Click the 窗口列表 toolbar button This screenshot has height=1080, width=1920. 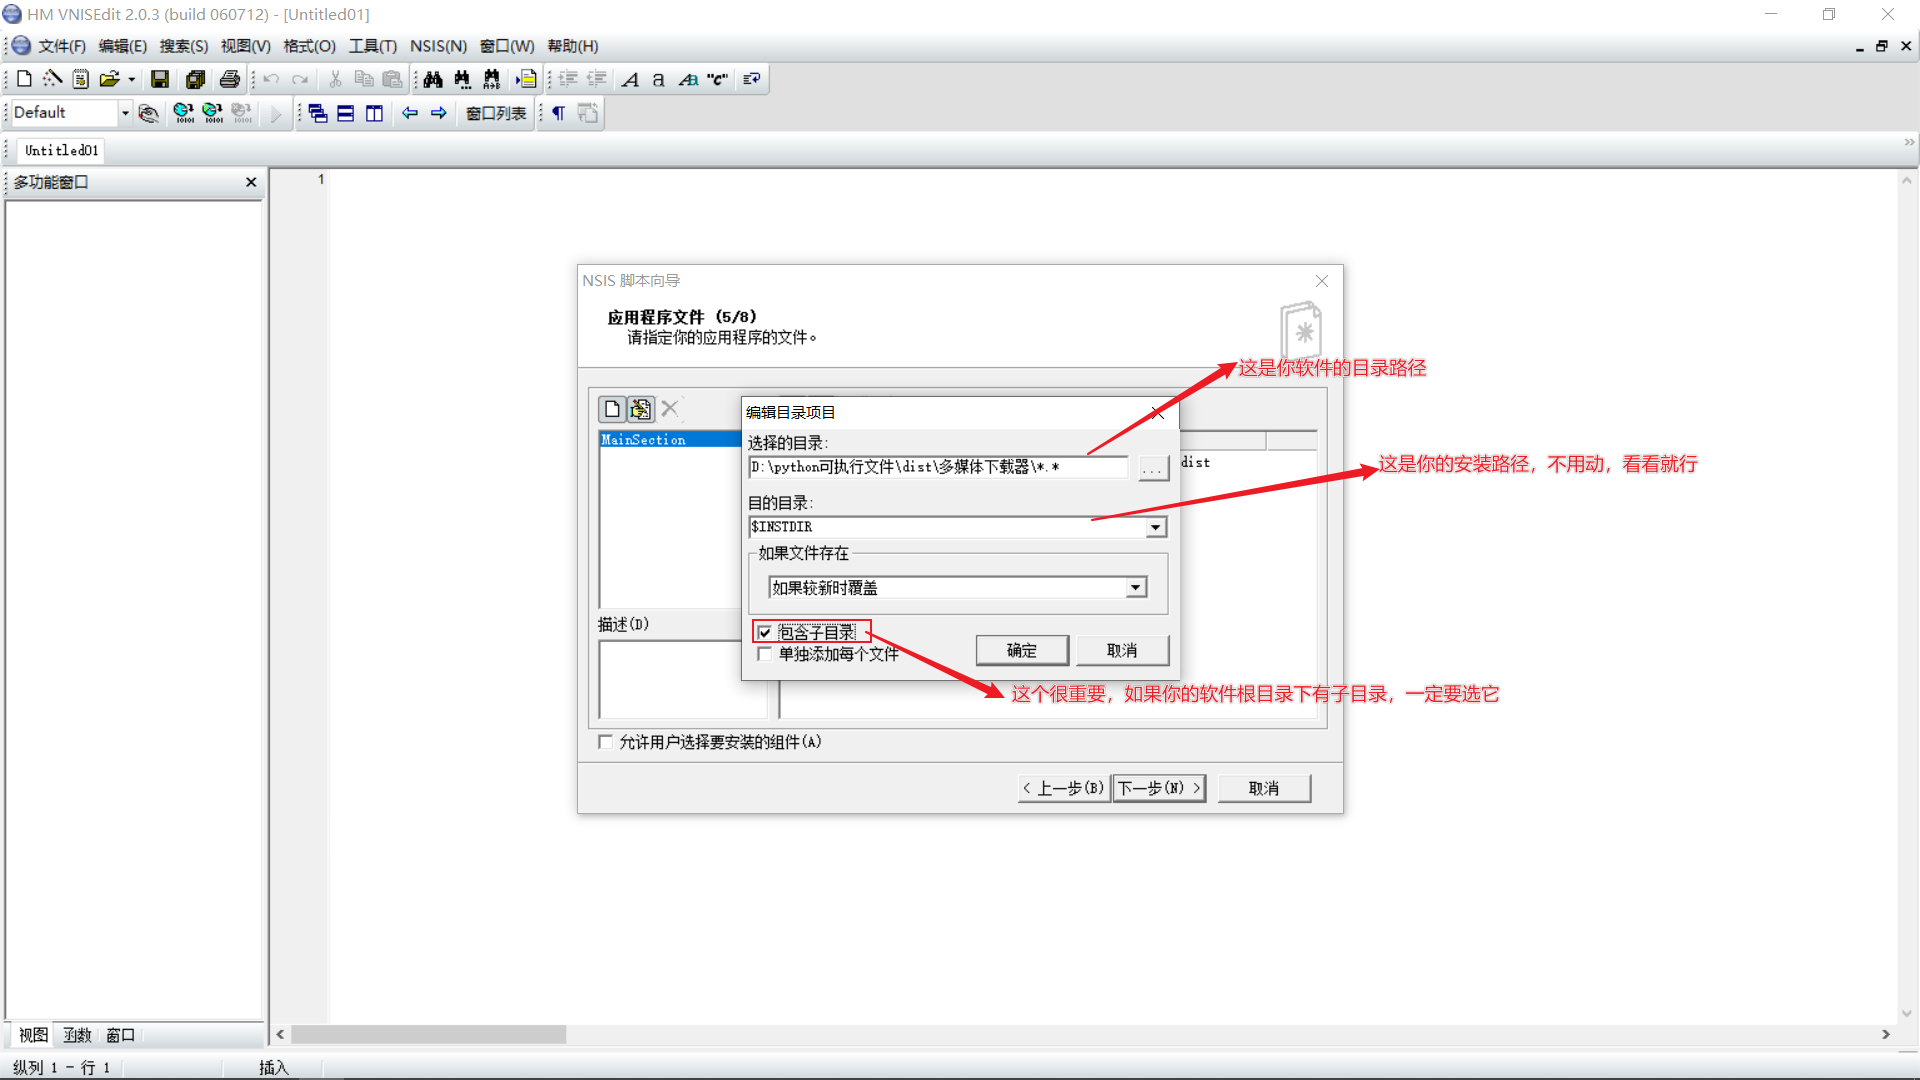[496, 113]
